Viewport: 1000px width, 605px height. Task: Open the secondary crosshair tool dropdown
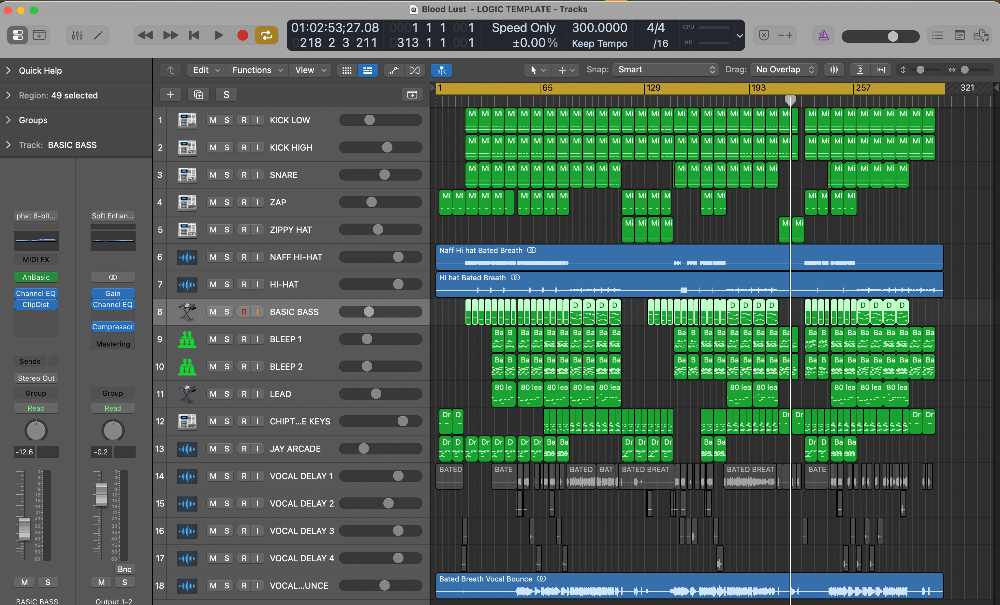click(x=566, y=70)
